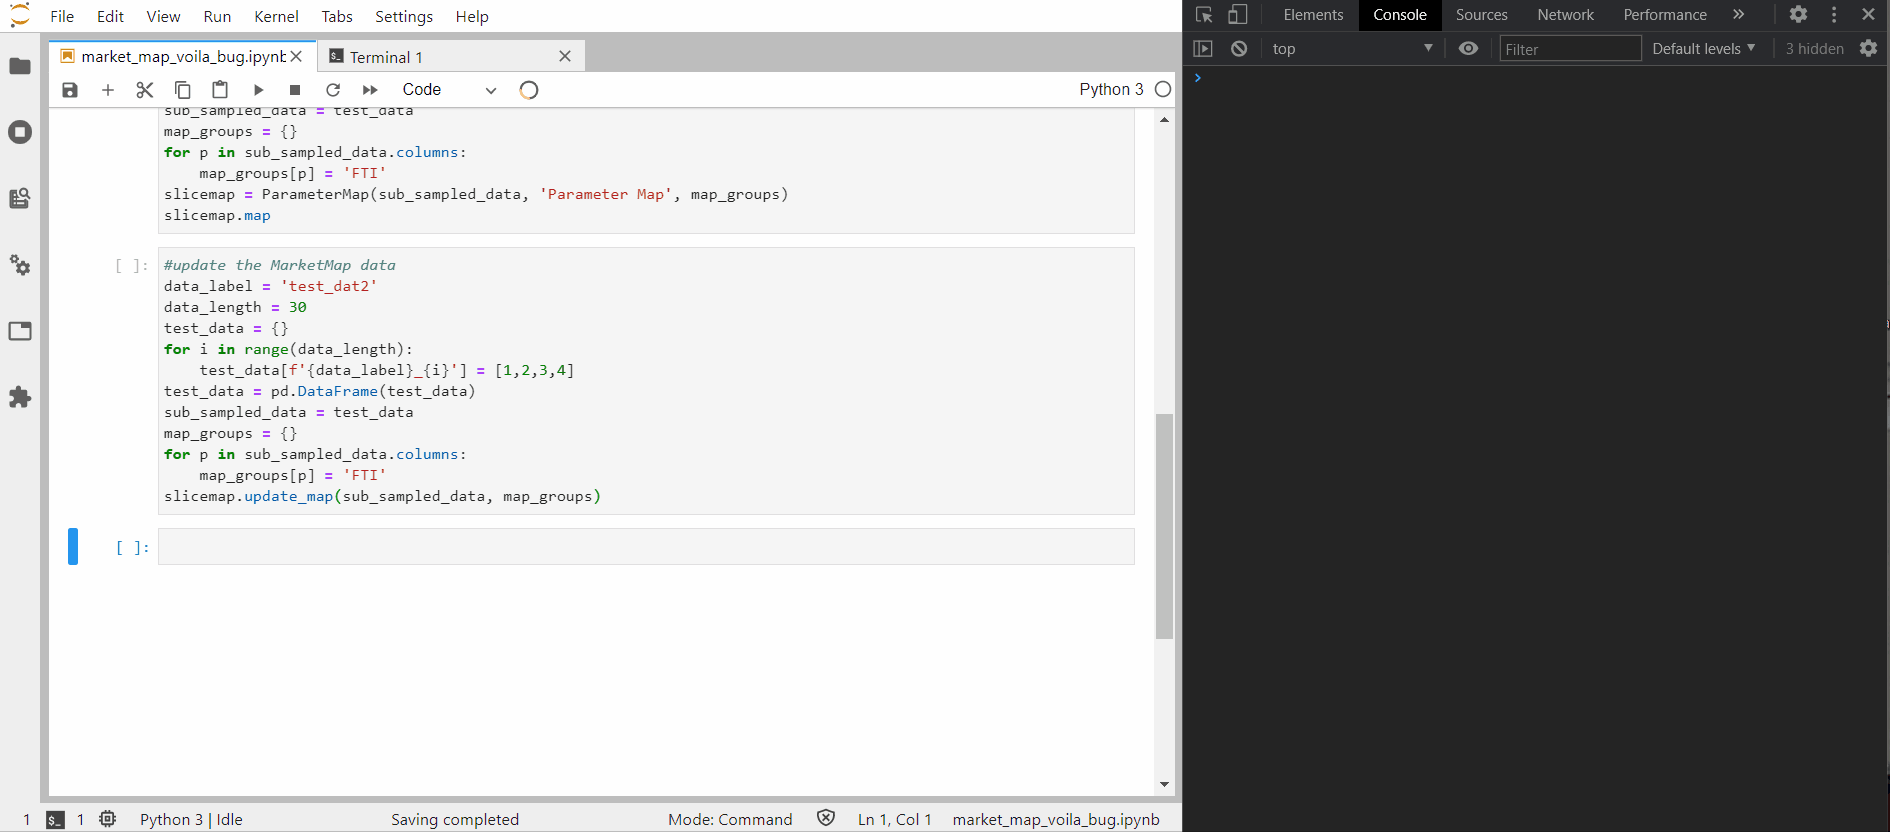Click the kernel chip icon in status bar
Screen dimensions: 1890x832
click(108, 819)
